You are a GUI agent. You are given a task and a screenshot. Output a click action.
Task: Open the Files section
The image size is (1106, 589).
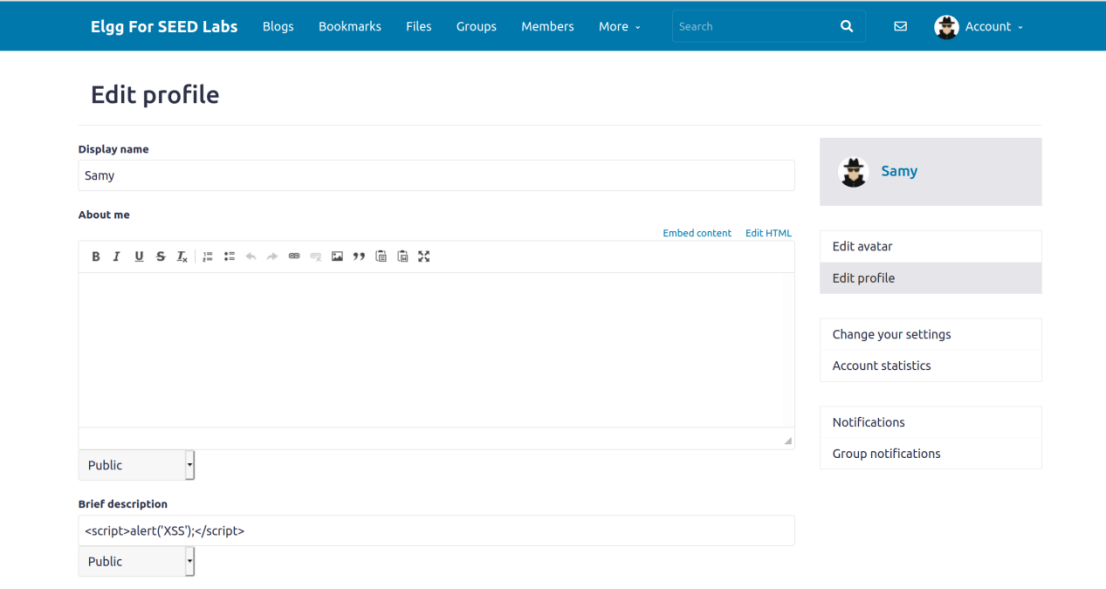(418, 27)
